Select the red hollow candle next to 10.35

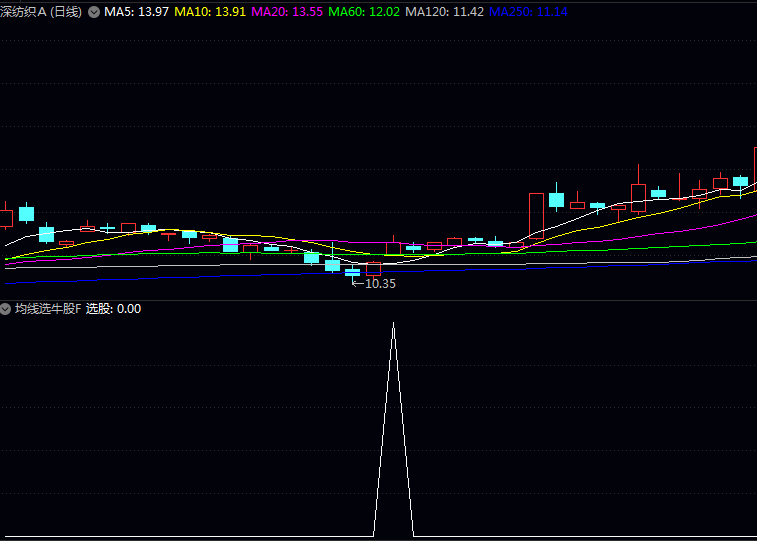[x=373, y=268]
